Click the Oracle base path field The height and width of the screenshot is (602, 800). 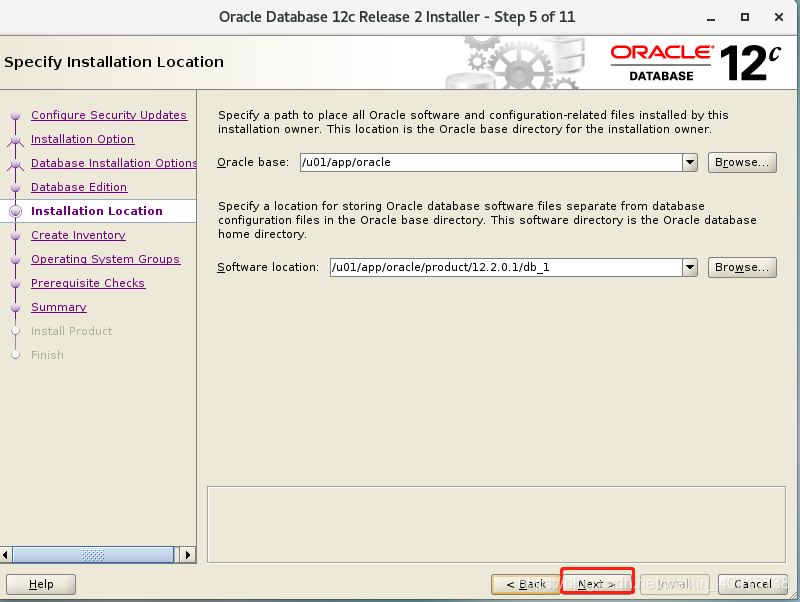pyautogui.click(x=491, y=162)
